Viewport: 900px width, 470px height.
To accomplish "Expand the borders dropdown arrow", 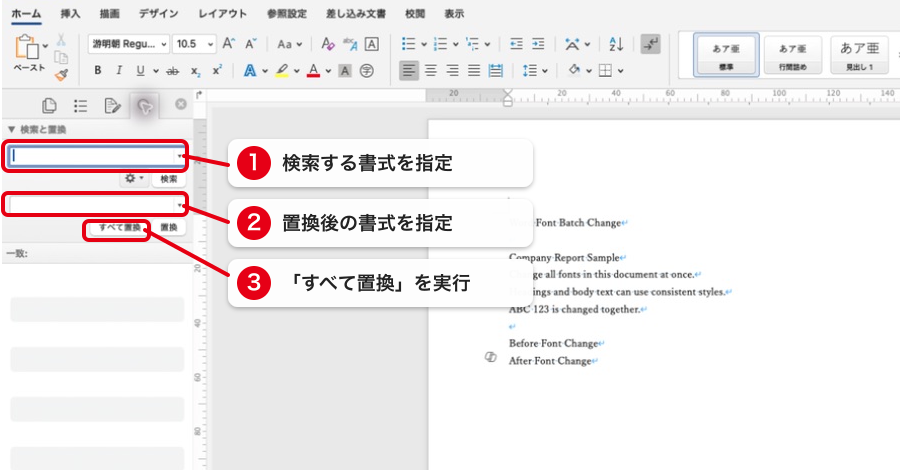I will click(x=620, y=71).
